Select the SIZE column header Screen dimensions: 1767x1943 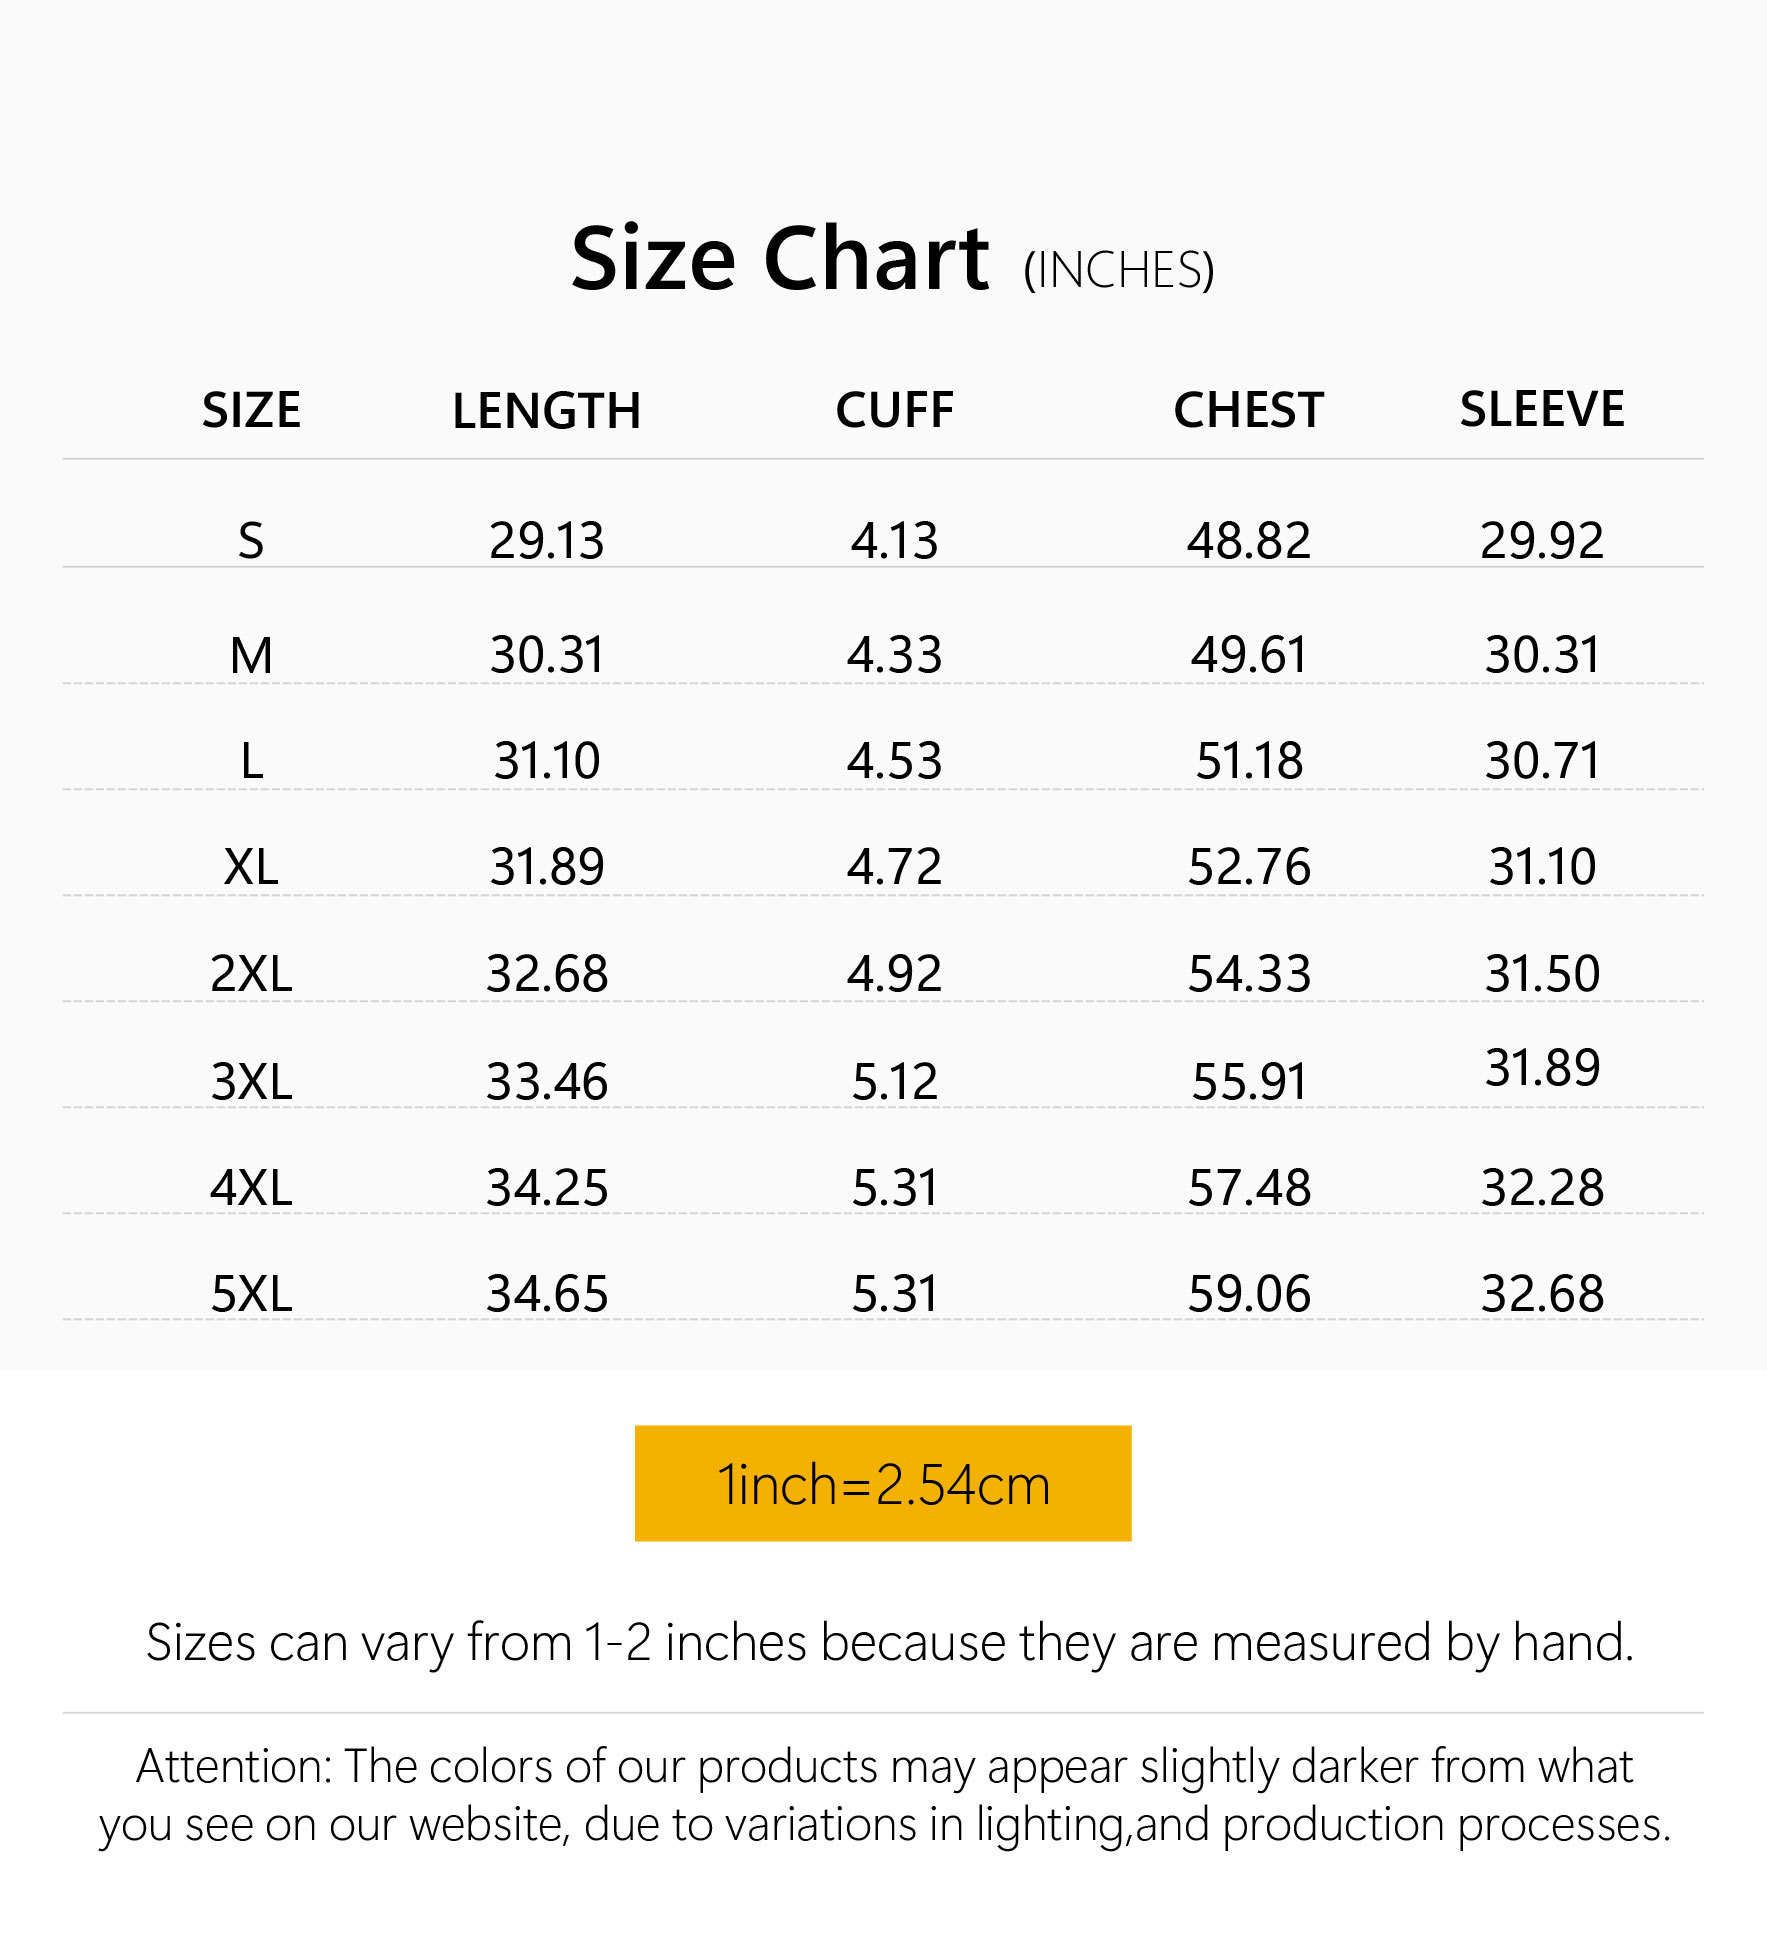251,410
